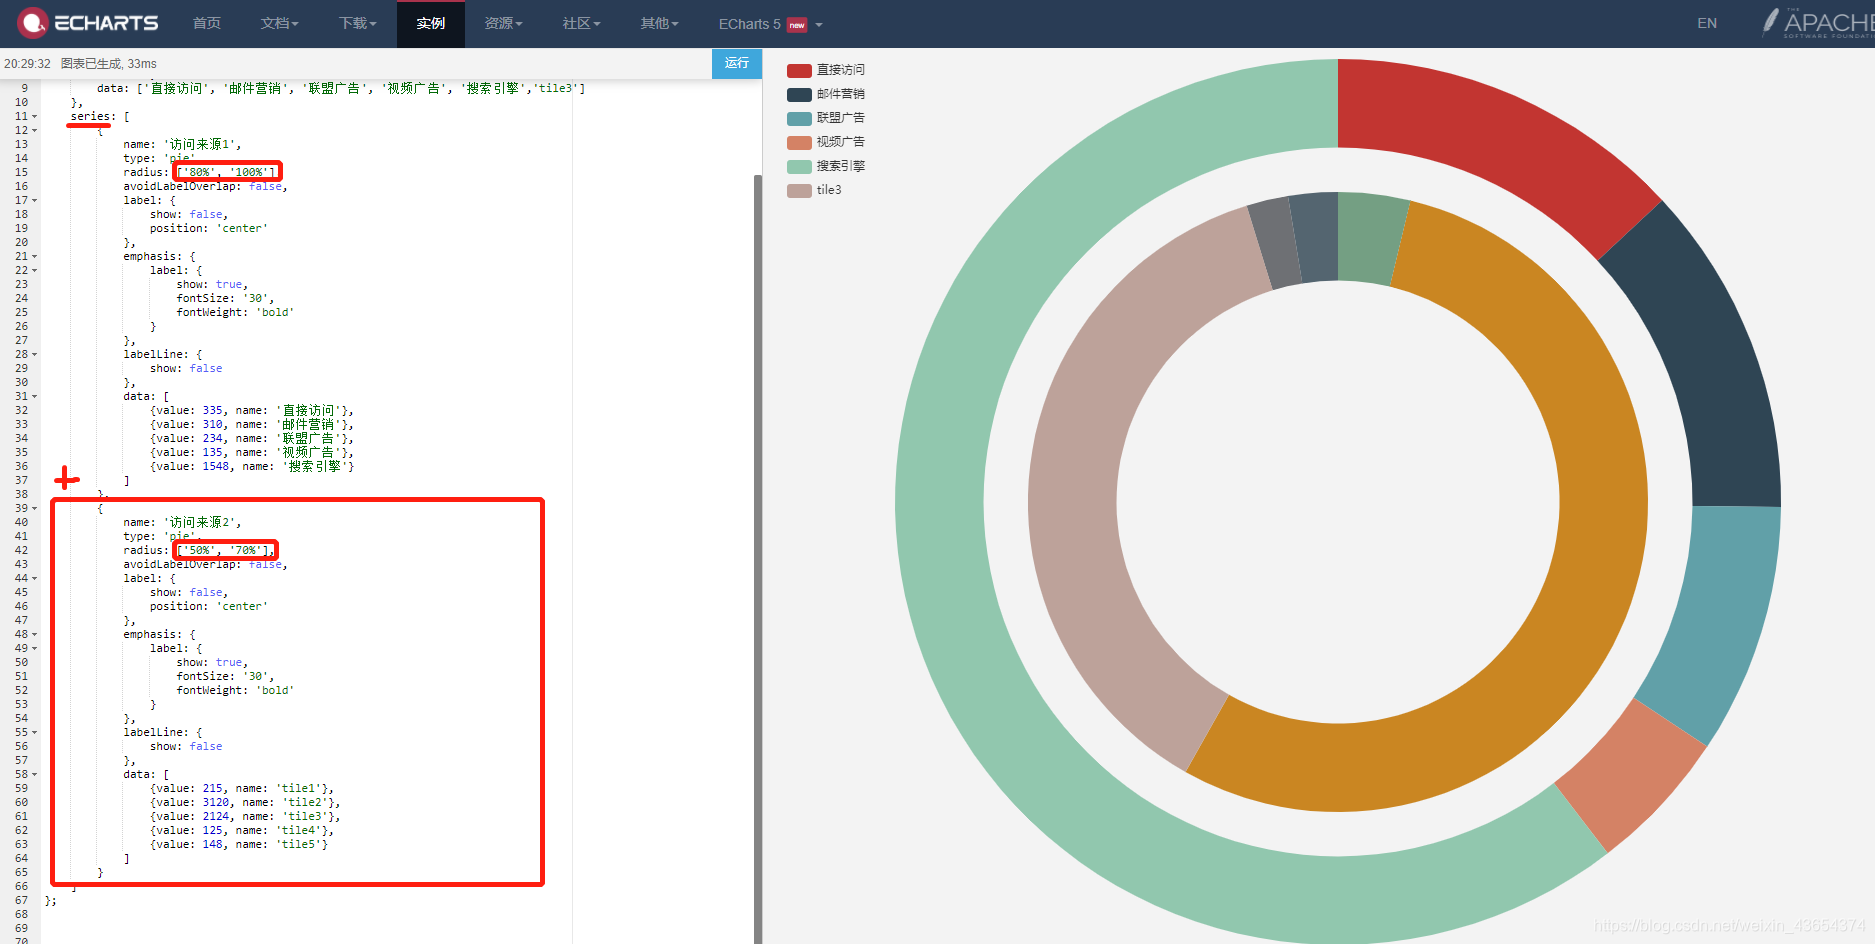Toggle the 直接访问 legend swatch
Viewport: 1875px width, 944px height.
pyautogui.click(x=799, y=70)
